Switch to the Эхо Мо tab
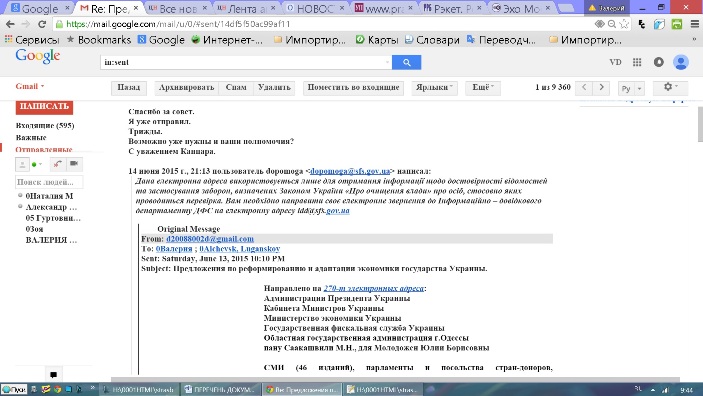 pyautogui.click(x=521, y=8)
